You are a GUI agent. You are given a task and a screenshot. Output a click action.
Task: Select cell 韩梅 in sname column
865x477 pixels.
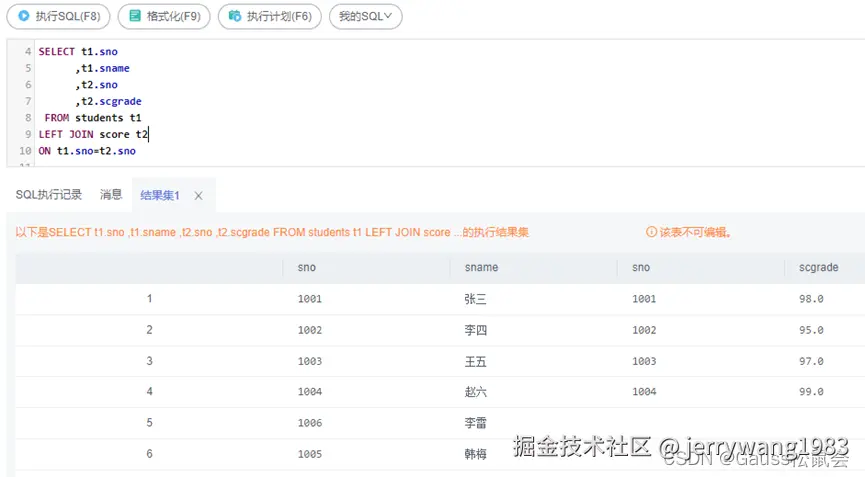[x=476, y=454]
